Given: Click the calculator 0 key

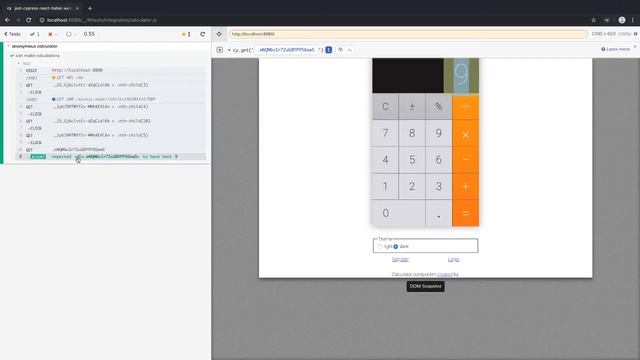Looking at the screenshot, I should point(398,213).
